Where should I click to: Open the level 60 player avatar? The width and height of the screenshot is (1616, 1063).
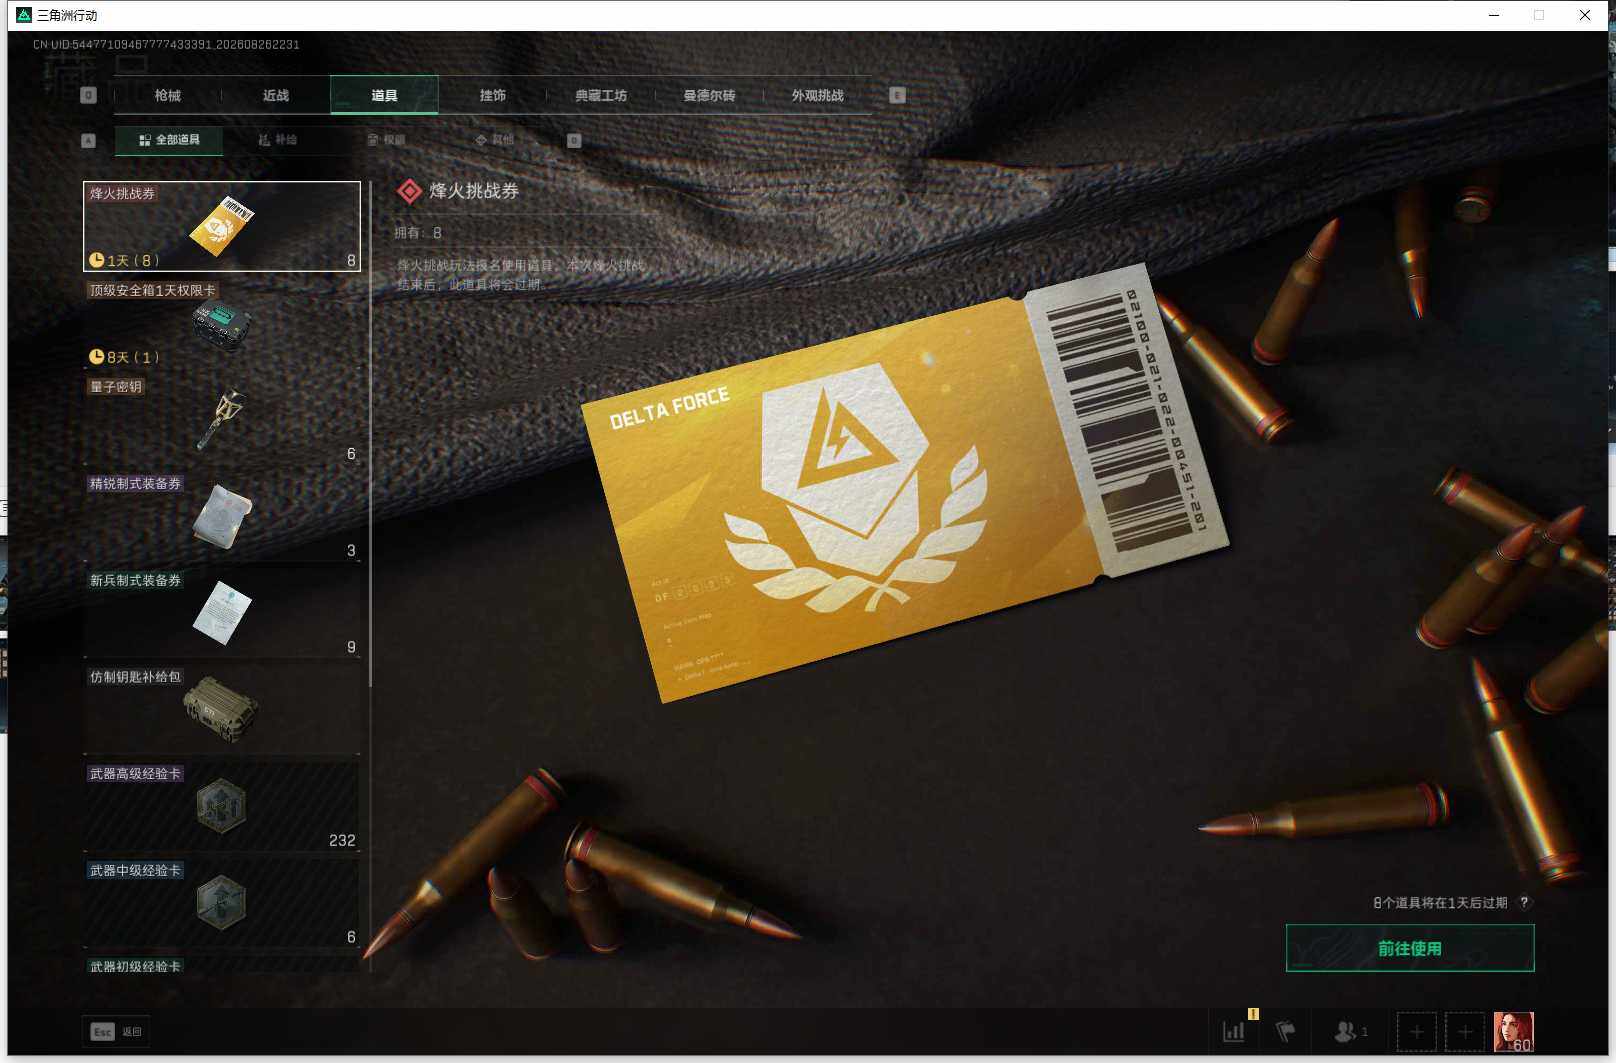coord(1513,1031)
